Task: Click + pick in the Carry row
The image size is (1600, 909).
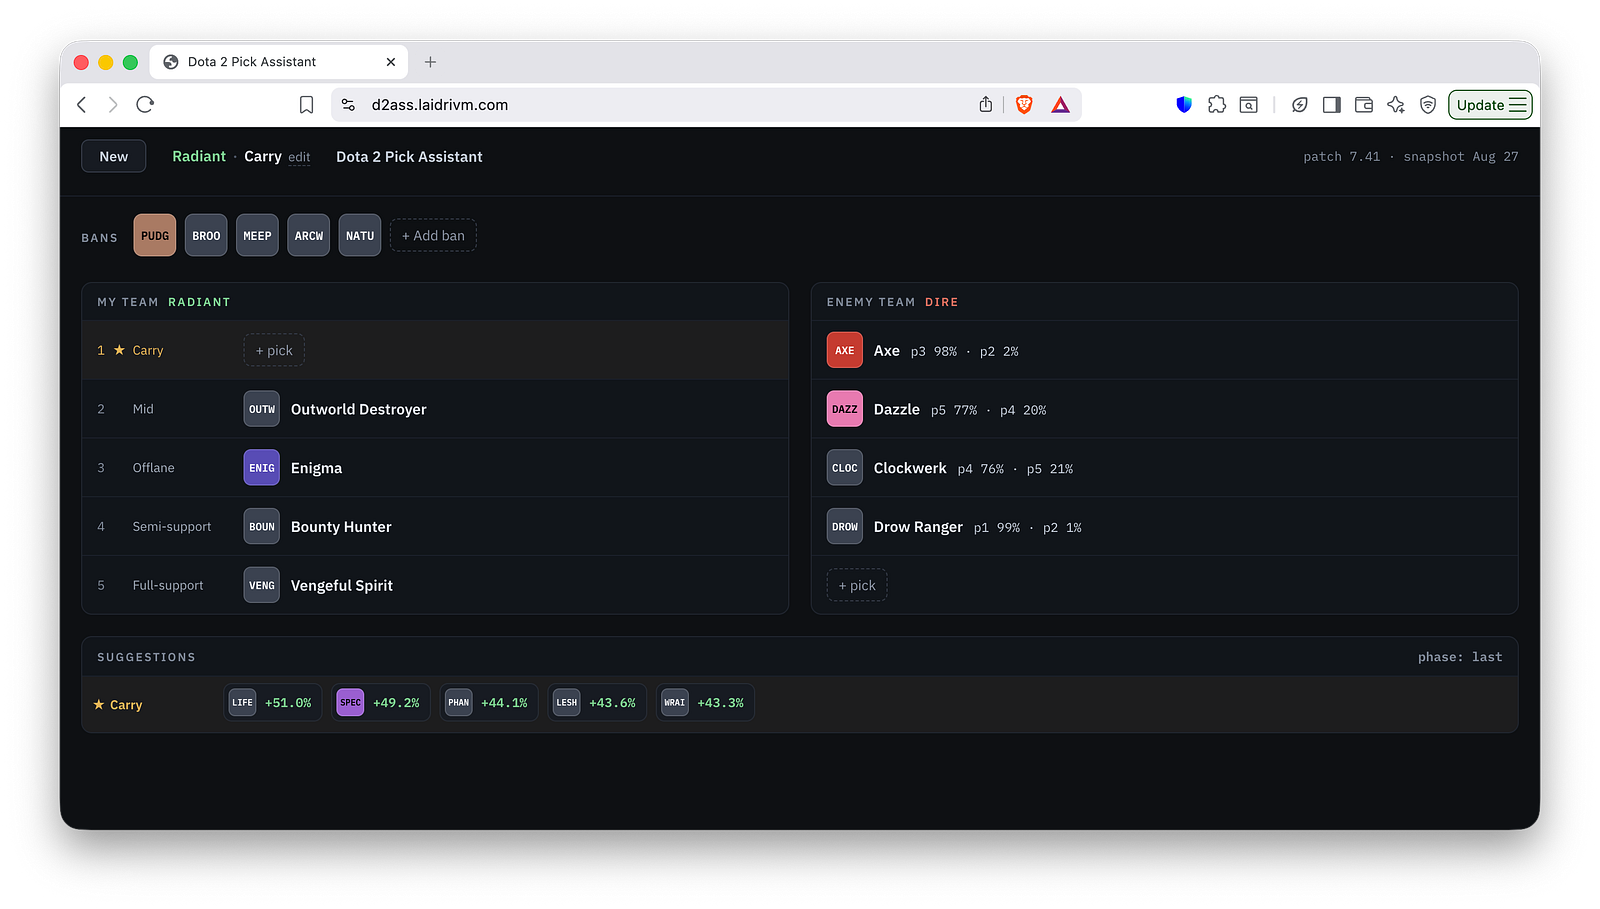Action: coord(274,351)
